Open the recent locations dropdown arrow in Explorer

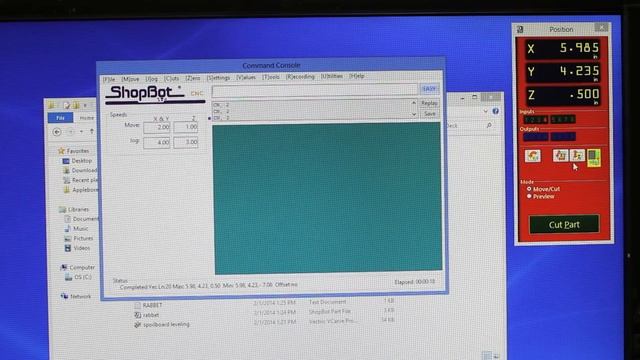[x=81, y=132]
